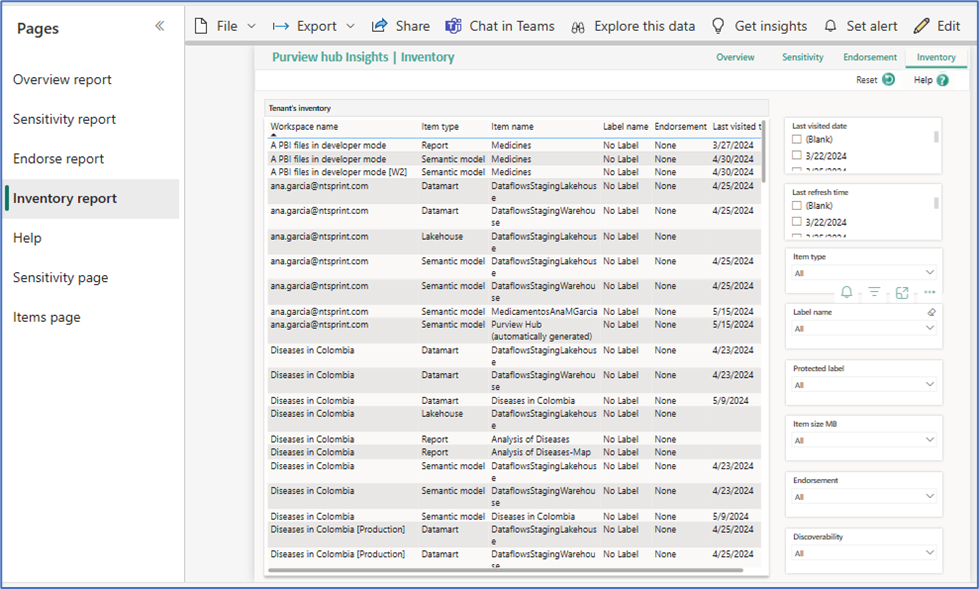Clear selections with eraser icon on Label name

click(x=932, y=312)
